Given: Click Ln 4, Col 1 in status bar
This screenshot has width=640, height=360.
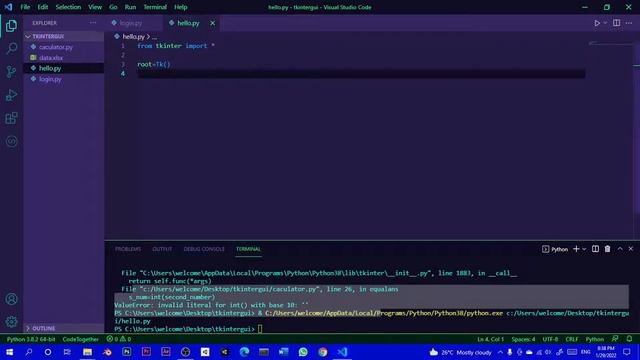Looking at the screenshot, I should click(491, 339).
